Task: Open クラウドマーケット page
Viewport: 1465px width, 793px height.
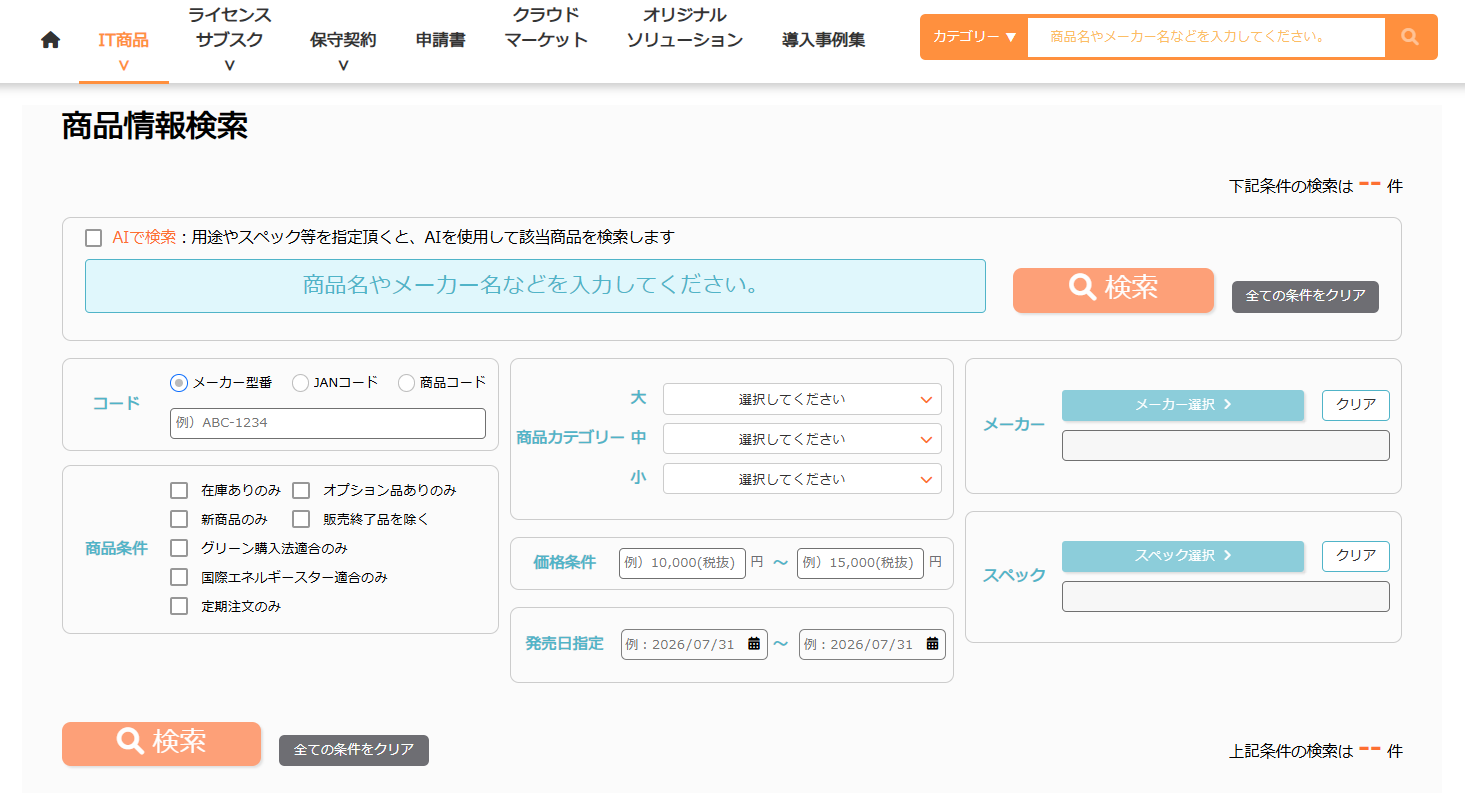Action: [546, 28]
